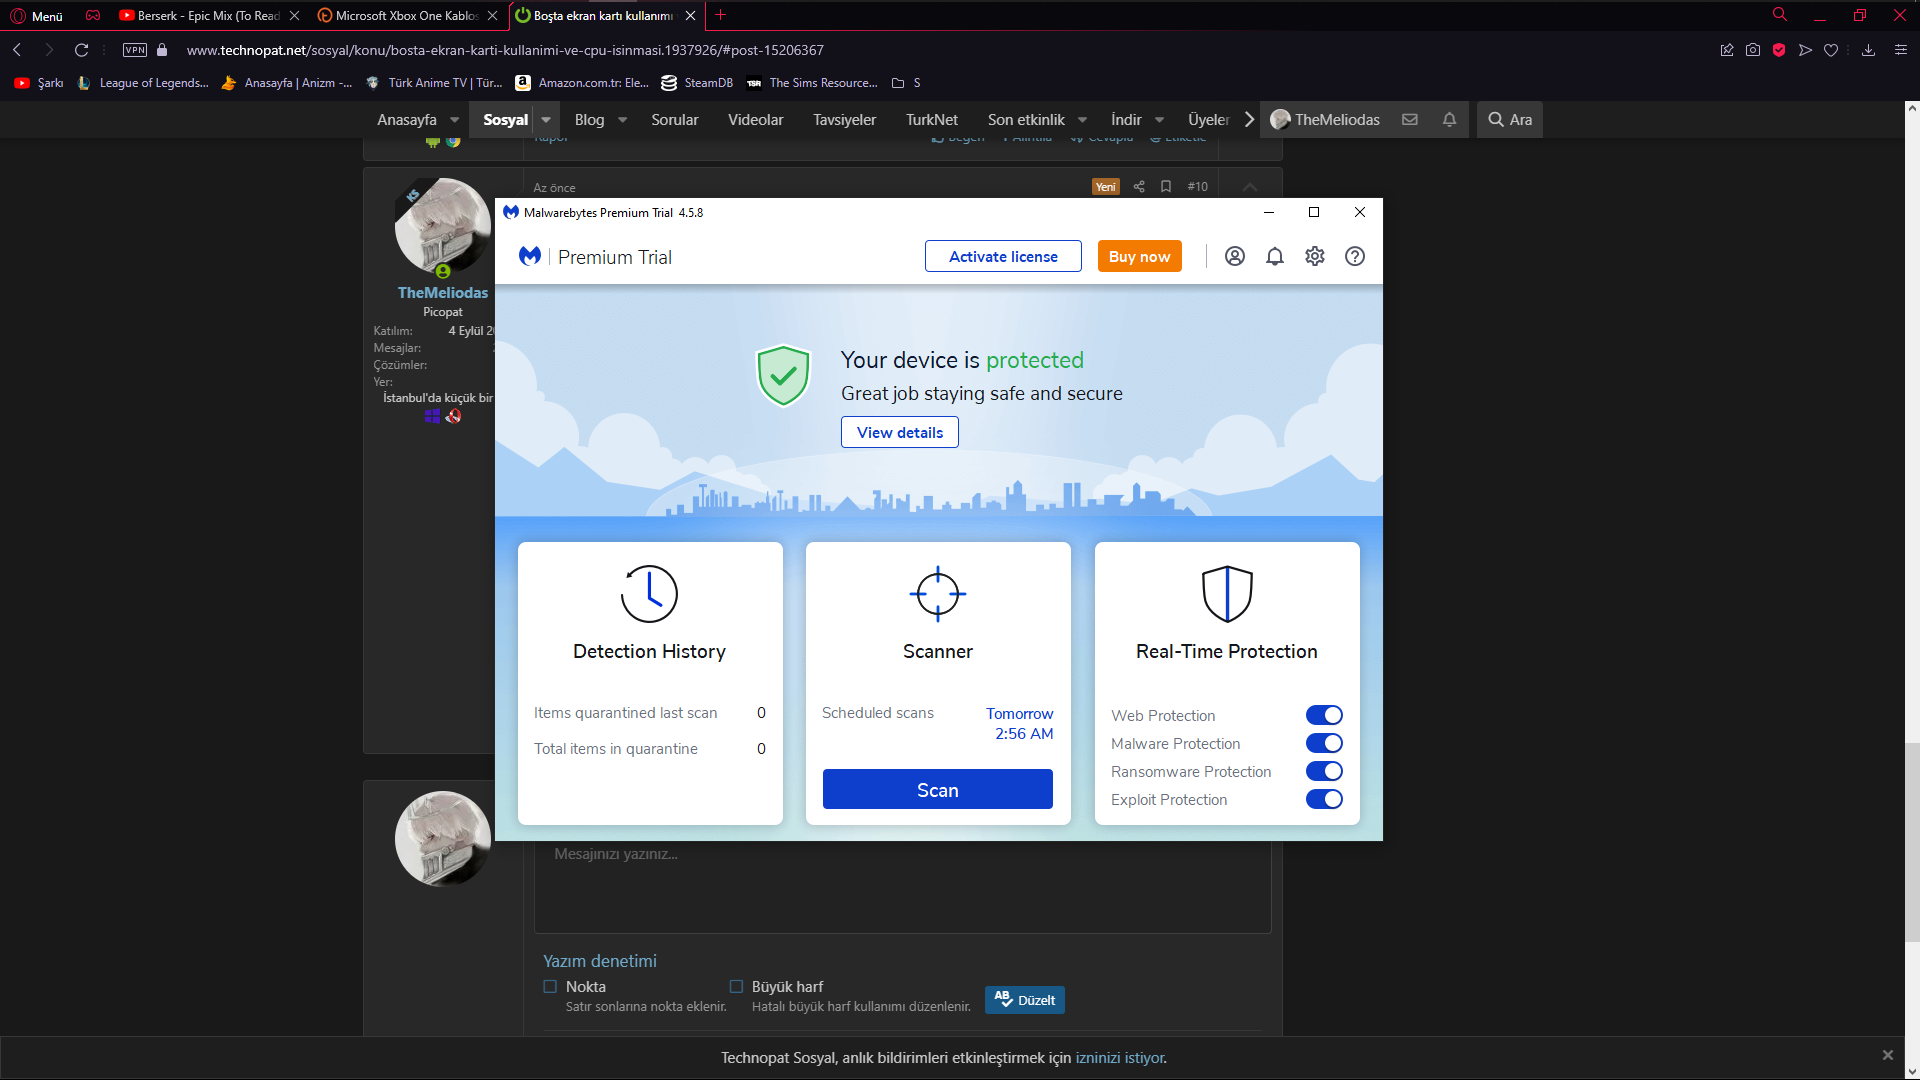Open the send flow arrow icon
Image resolution: width=1920 pixels, height=1080 pixels.
point(1805,50)
